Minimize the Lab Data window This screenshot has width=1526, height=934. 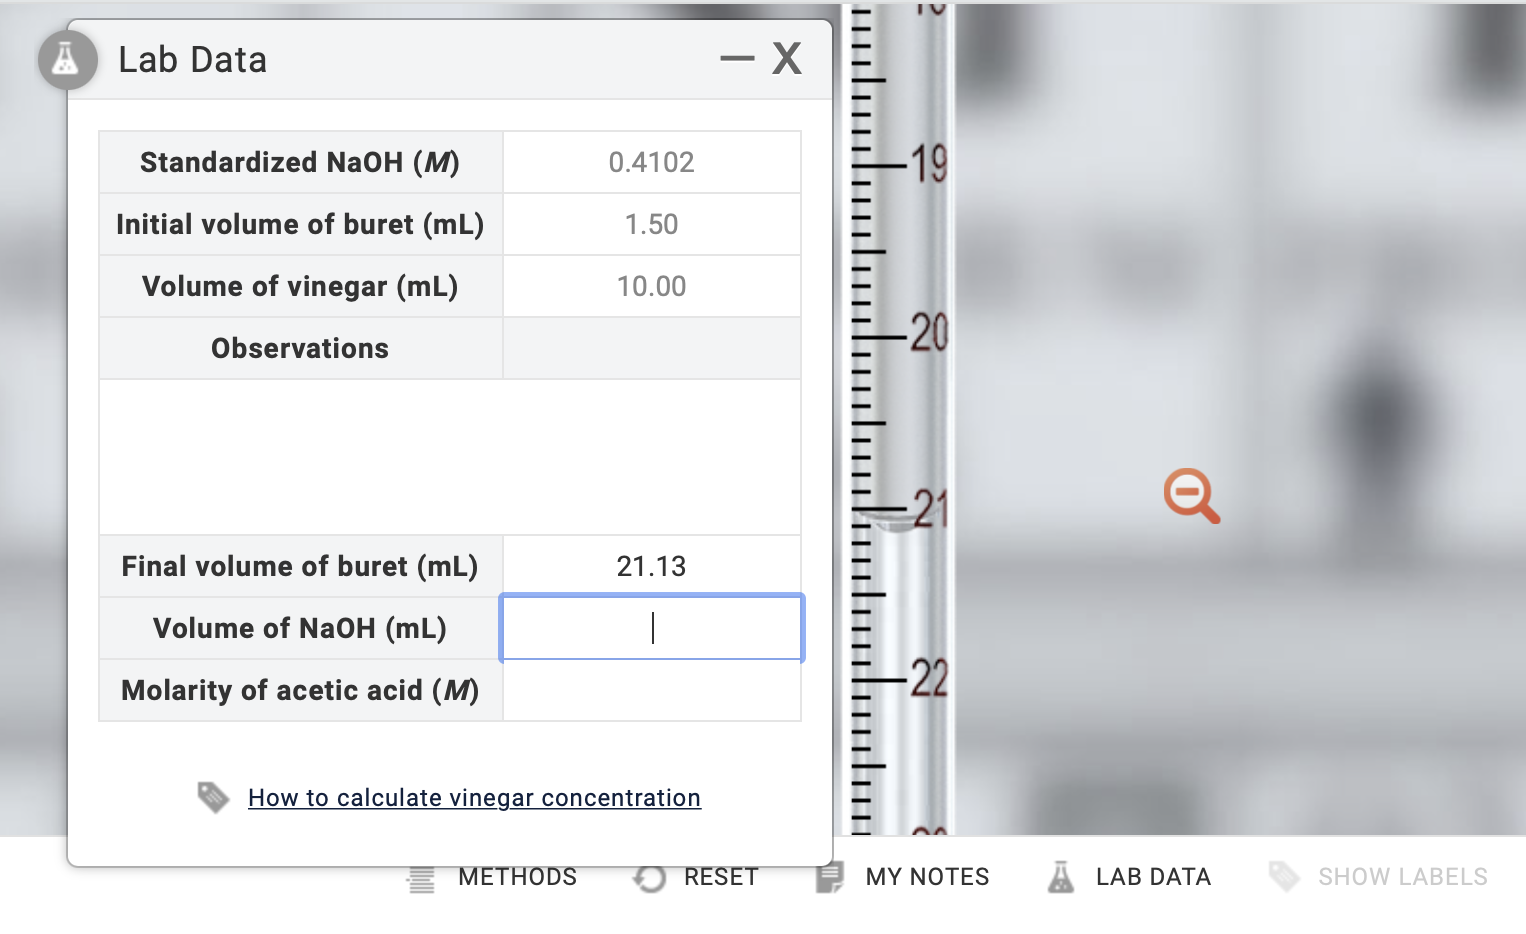[x=737, y=58]
